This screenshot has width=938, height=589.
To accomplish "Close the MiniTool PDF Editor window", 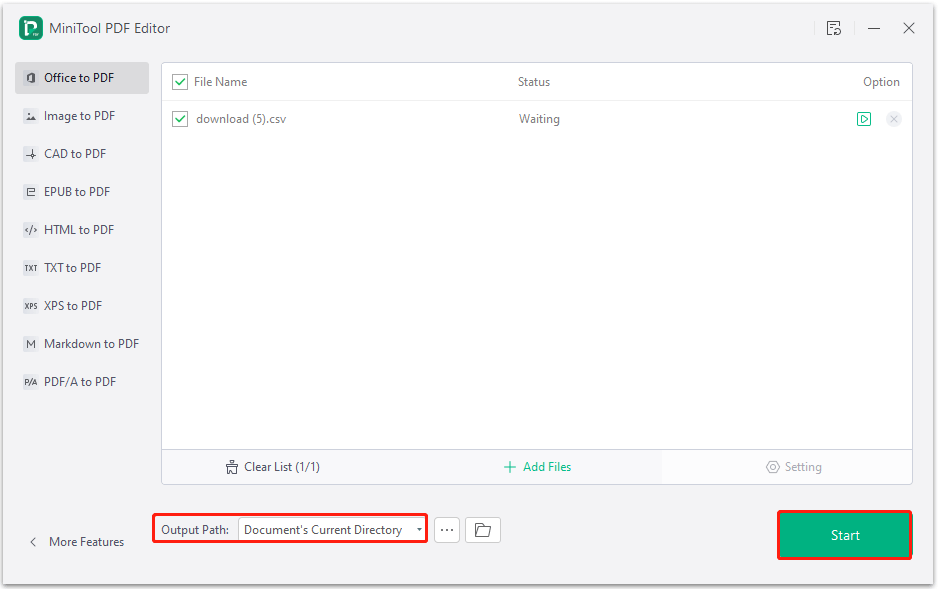I will pyautogui.click(x=909, y=28).
